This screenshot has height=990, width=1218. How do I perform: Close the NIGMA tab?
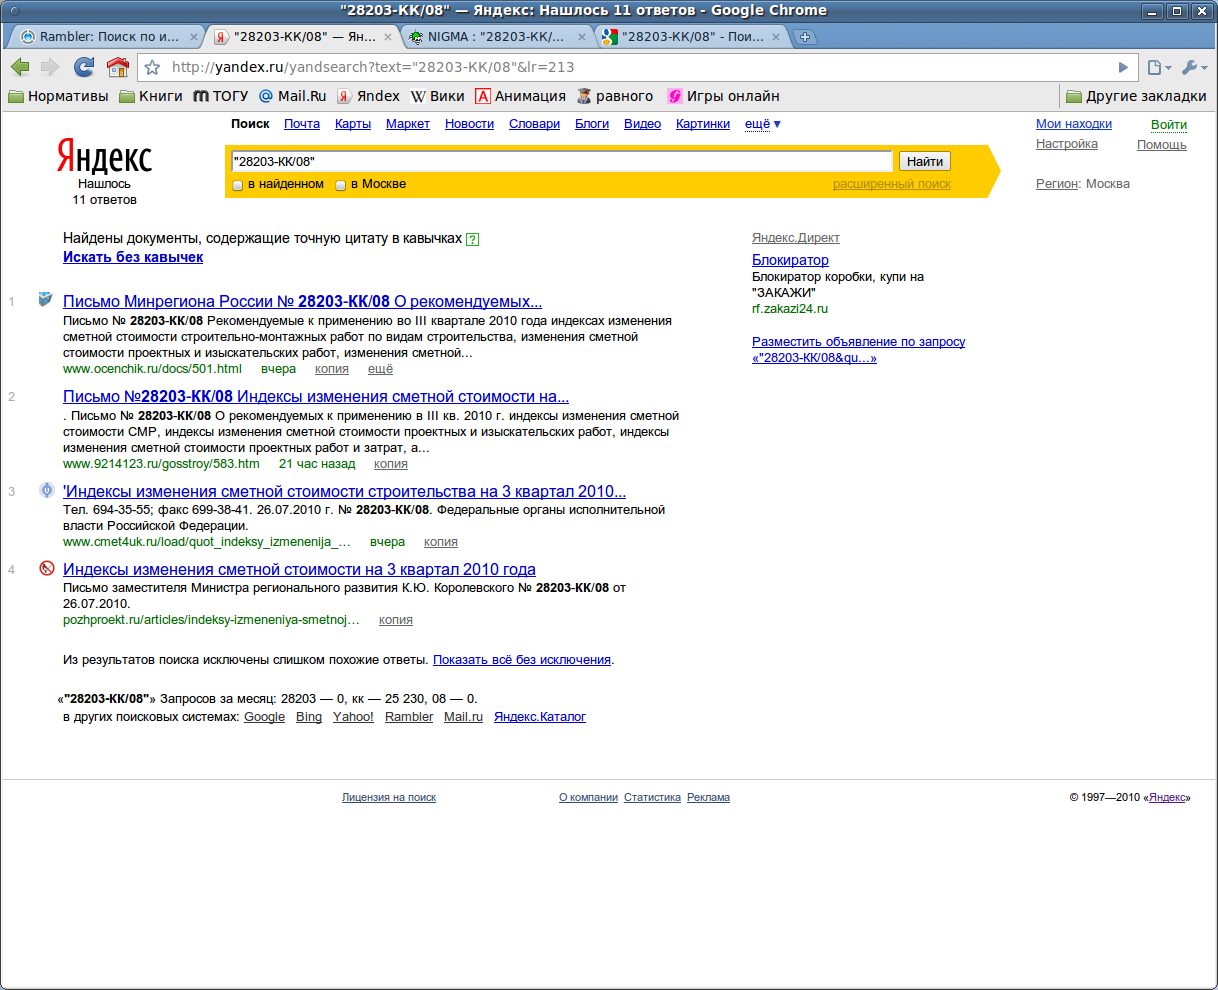pyautogui.click(x=582, y=37)
